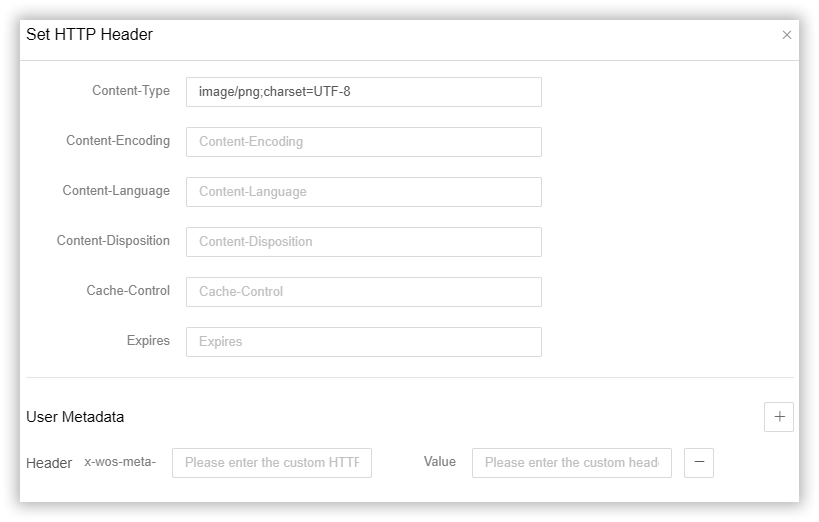The image size is (819, 522).
Task: Select the Content-Language input field
Action: click(x=363, y=192)
